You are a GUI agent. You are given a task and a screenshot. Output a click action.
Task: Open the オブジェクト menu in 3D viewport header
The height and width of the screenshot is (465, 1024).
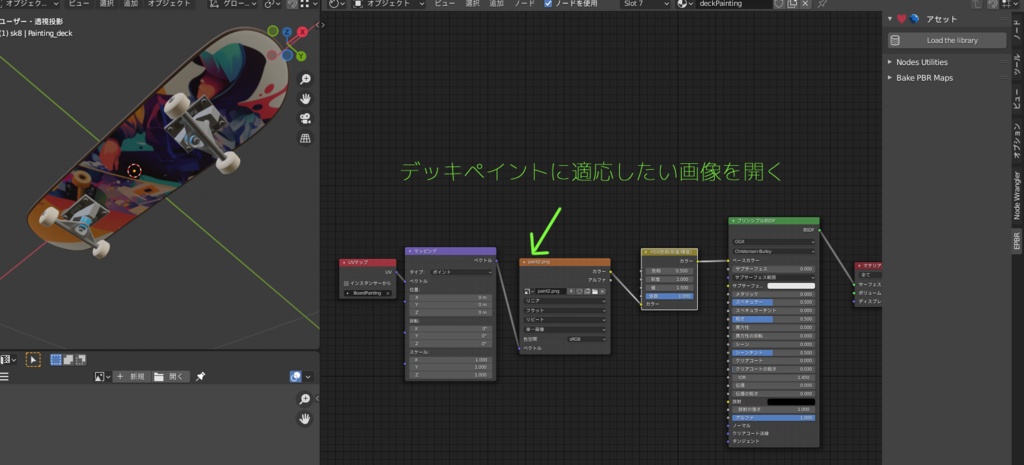click(168, 3)
